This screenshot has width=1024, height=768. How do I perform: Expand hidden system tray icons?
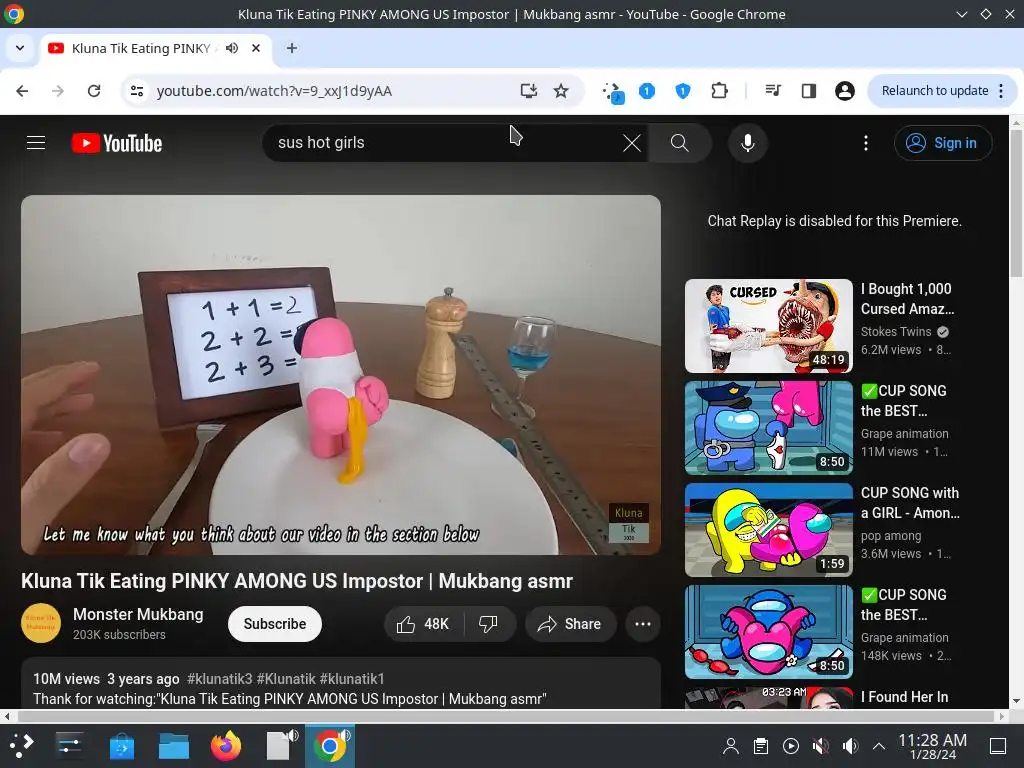(x=879, y=746)
